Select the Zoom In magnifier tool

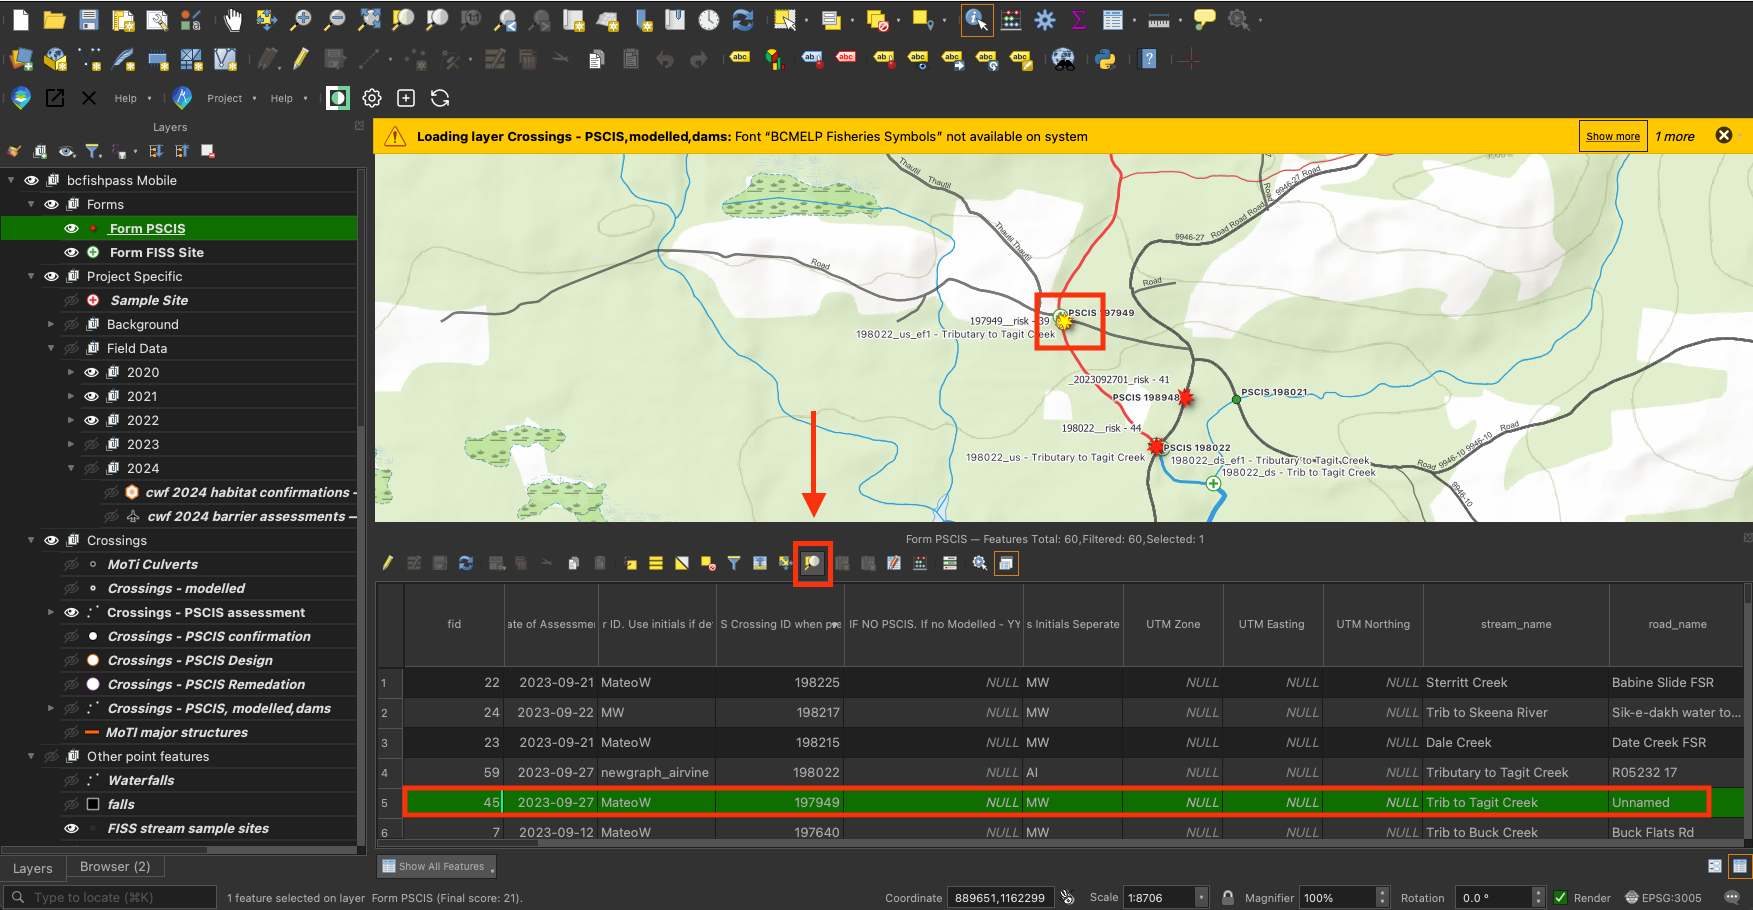(x=300, y=20)
